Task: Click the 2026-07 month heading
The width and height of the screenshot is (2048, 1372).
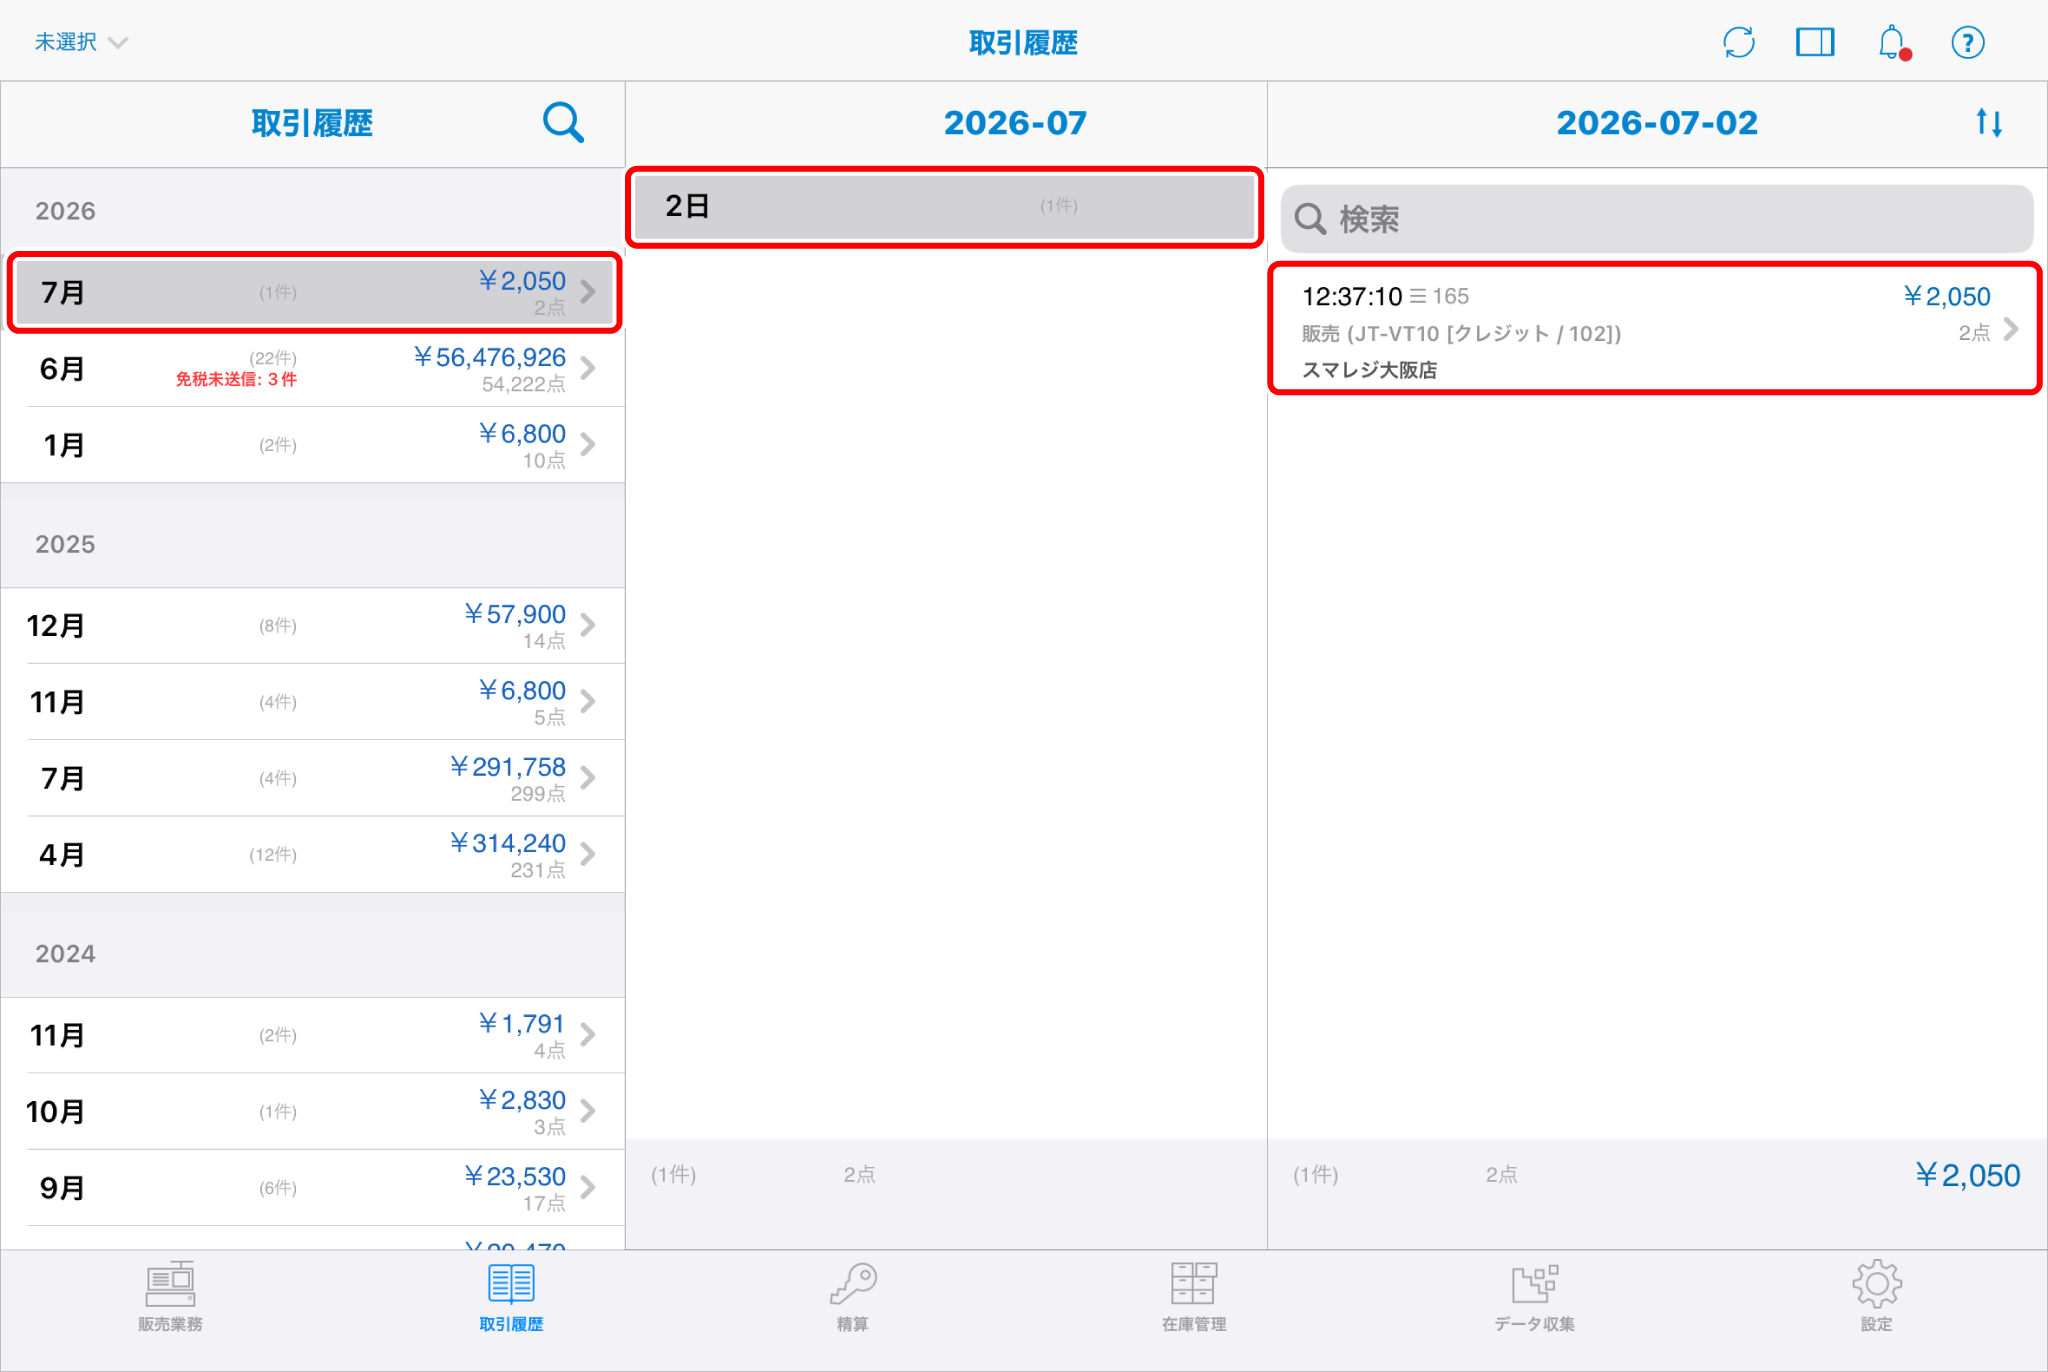Action: [x=1015, y=123]
